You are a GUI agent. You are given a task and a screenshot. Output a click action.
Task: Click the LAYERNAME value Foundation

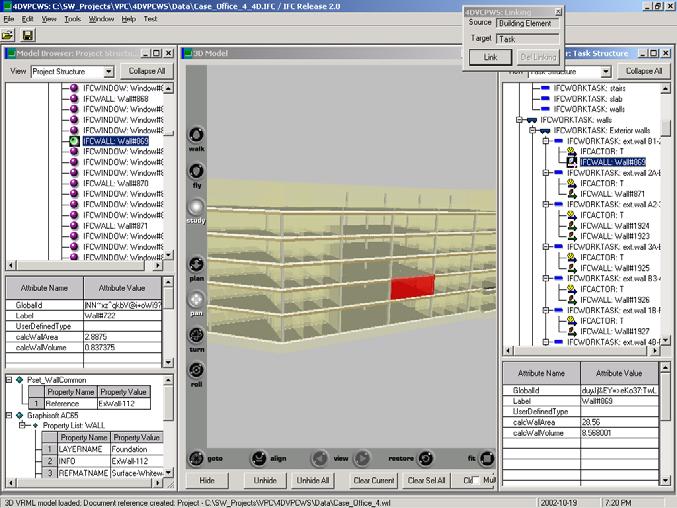point(136,449)
